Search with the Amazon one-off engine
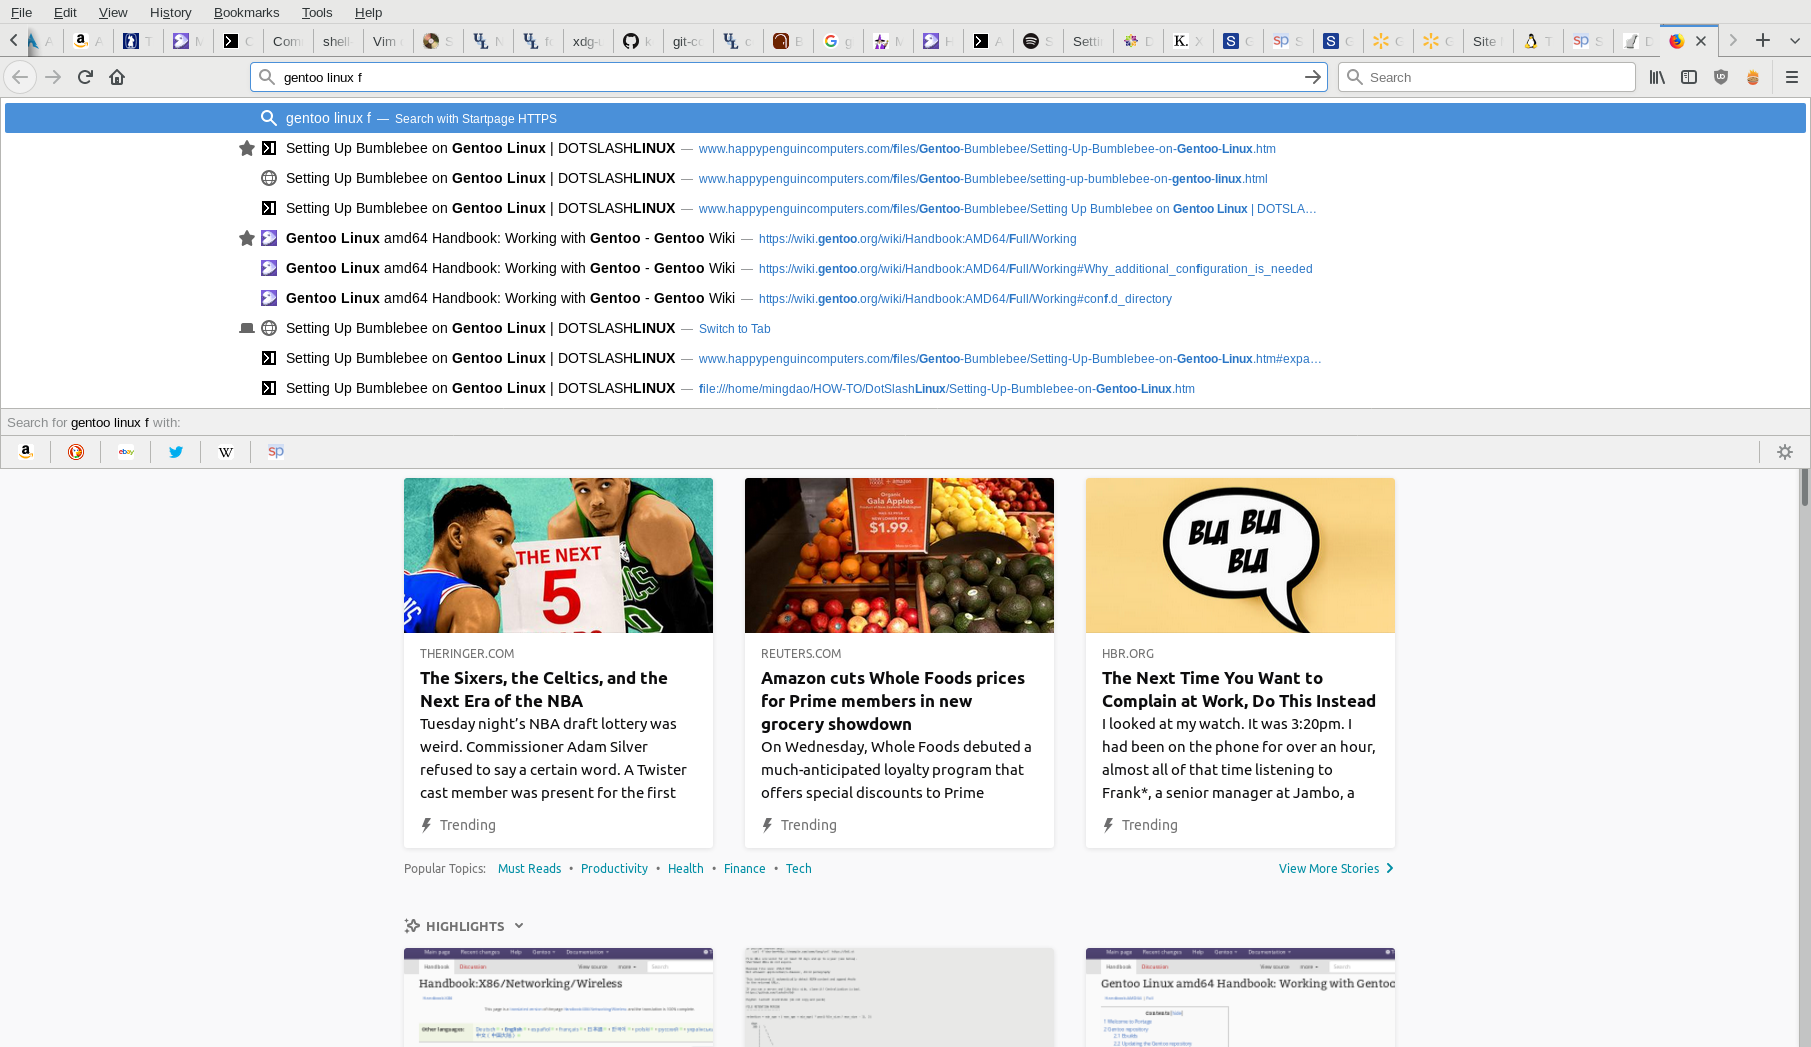The image size is (1811, 1047). [26, 452]
